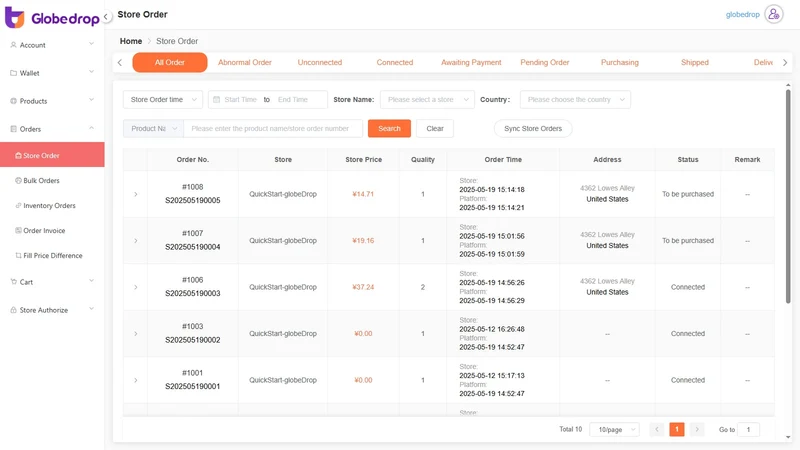Switch to the Unconnected tab
Screen dimensions: 800x450
click(320, 62)
